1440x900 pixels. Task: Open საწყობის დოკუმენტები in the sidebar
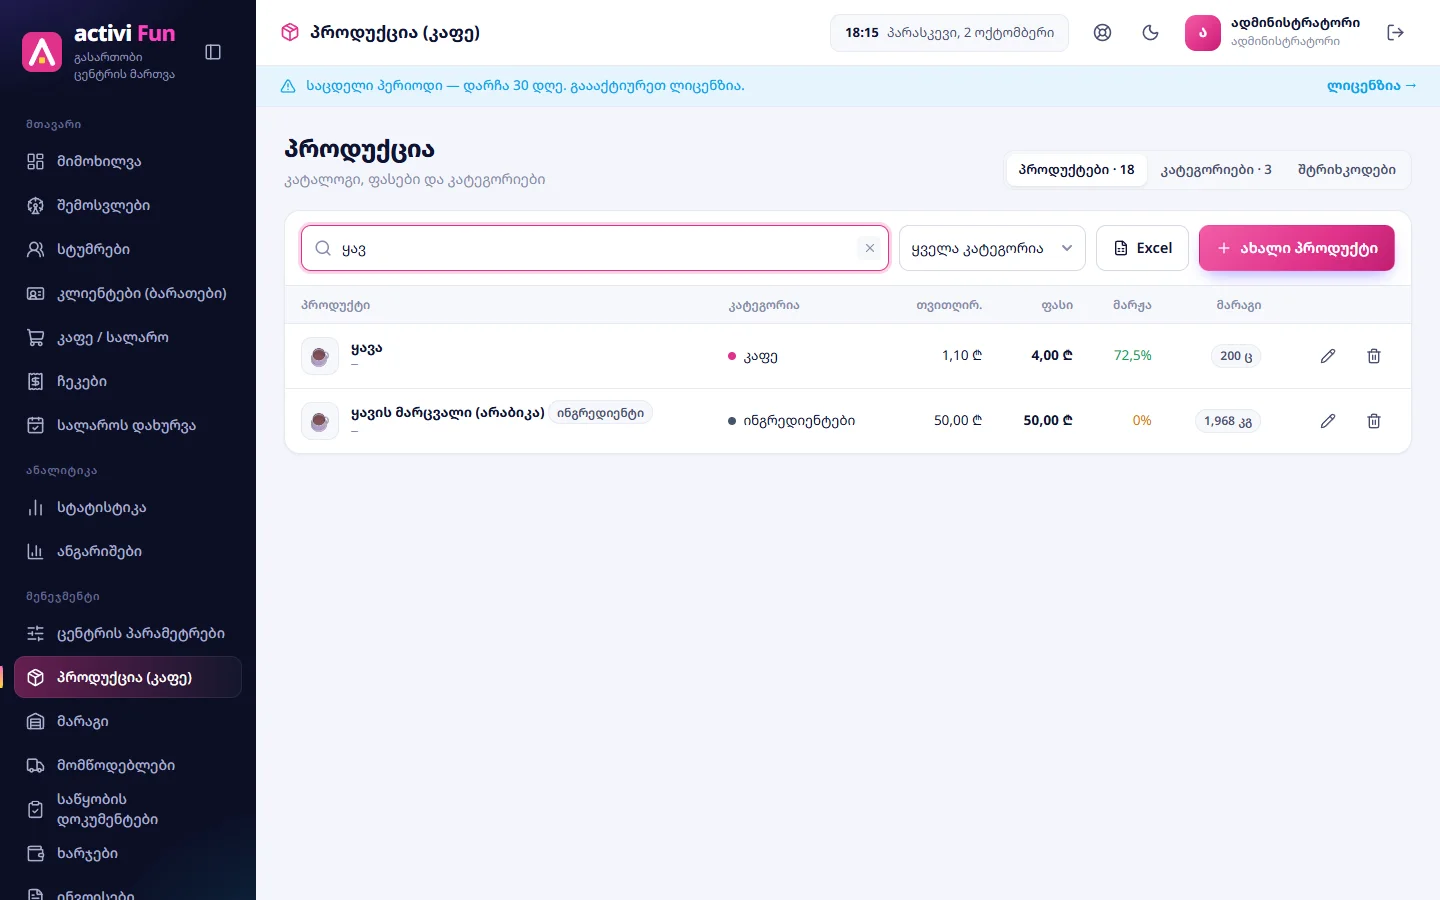tap(128, 810)
